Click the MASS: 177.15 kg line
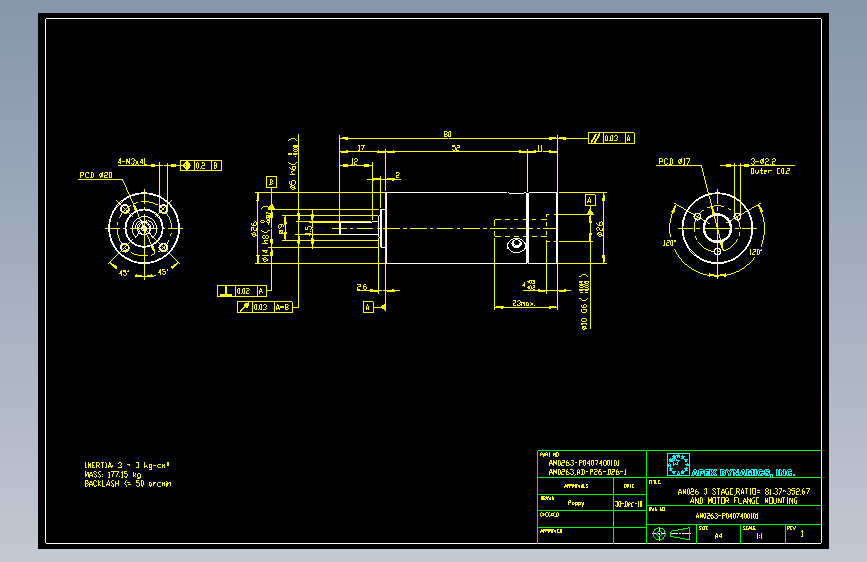 click(113, 475)
